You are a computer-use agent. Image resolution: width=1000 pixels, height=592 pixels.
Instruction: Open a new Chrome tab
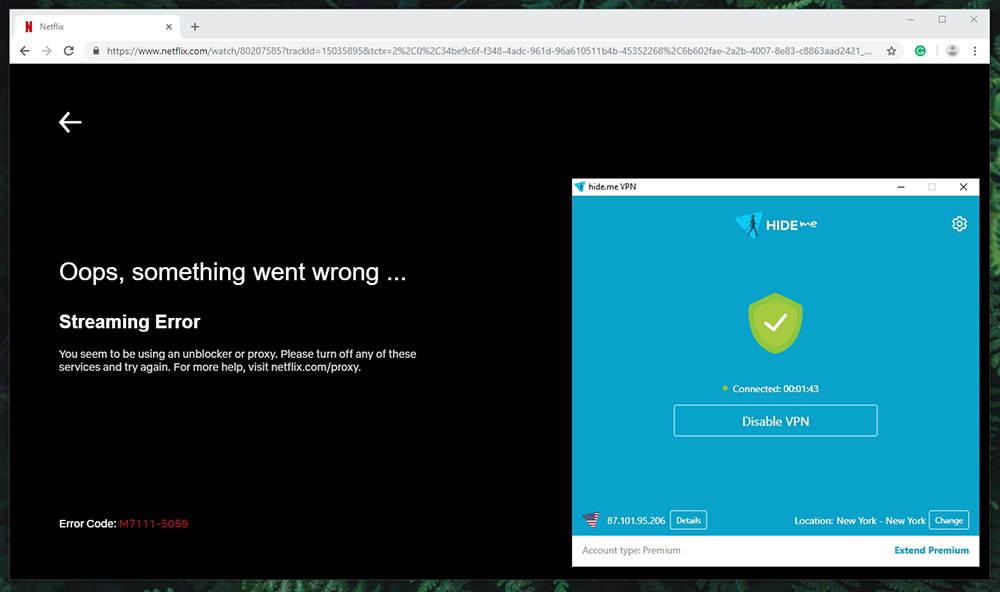point(195,27)
